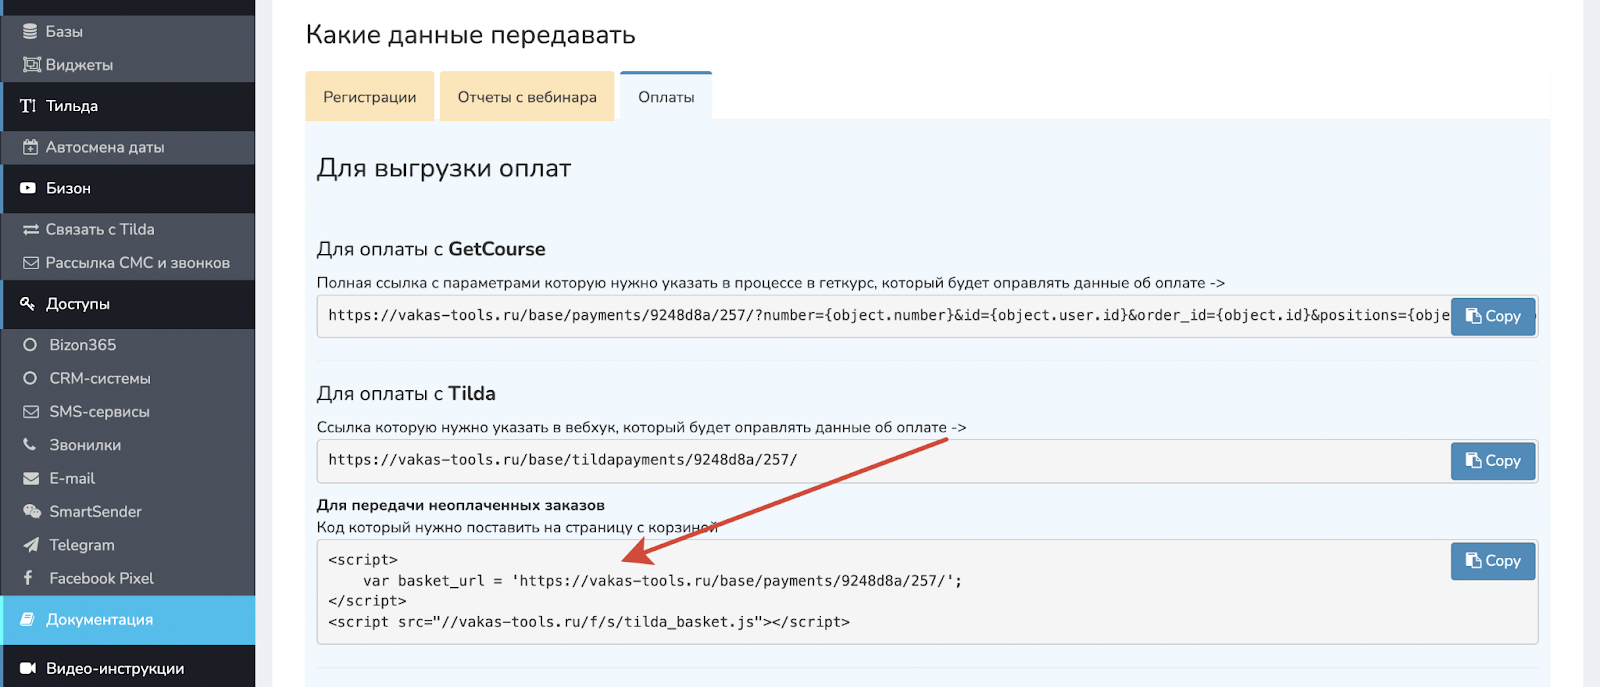The width and height of the screenshot is (1600, 687).
Task: Click the phone icon beside Звонилки
Action: tap(30, 445)
